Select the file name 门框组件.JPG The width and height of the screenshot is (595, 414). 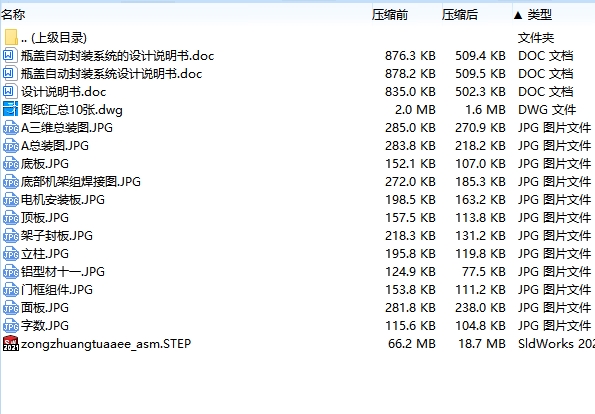tap(57, 290)
